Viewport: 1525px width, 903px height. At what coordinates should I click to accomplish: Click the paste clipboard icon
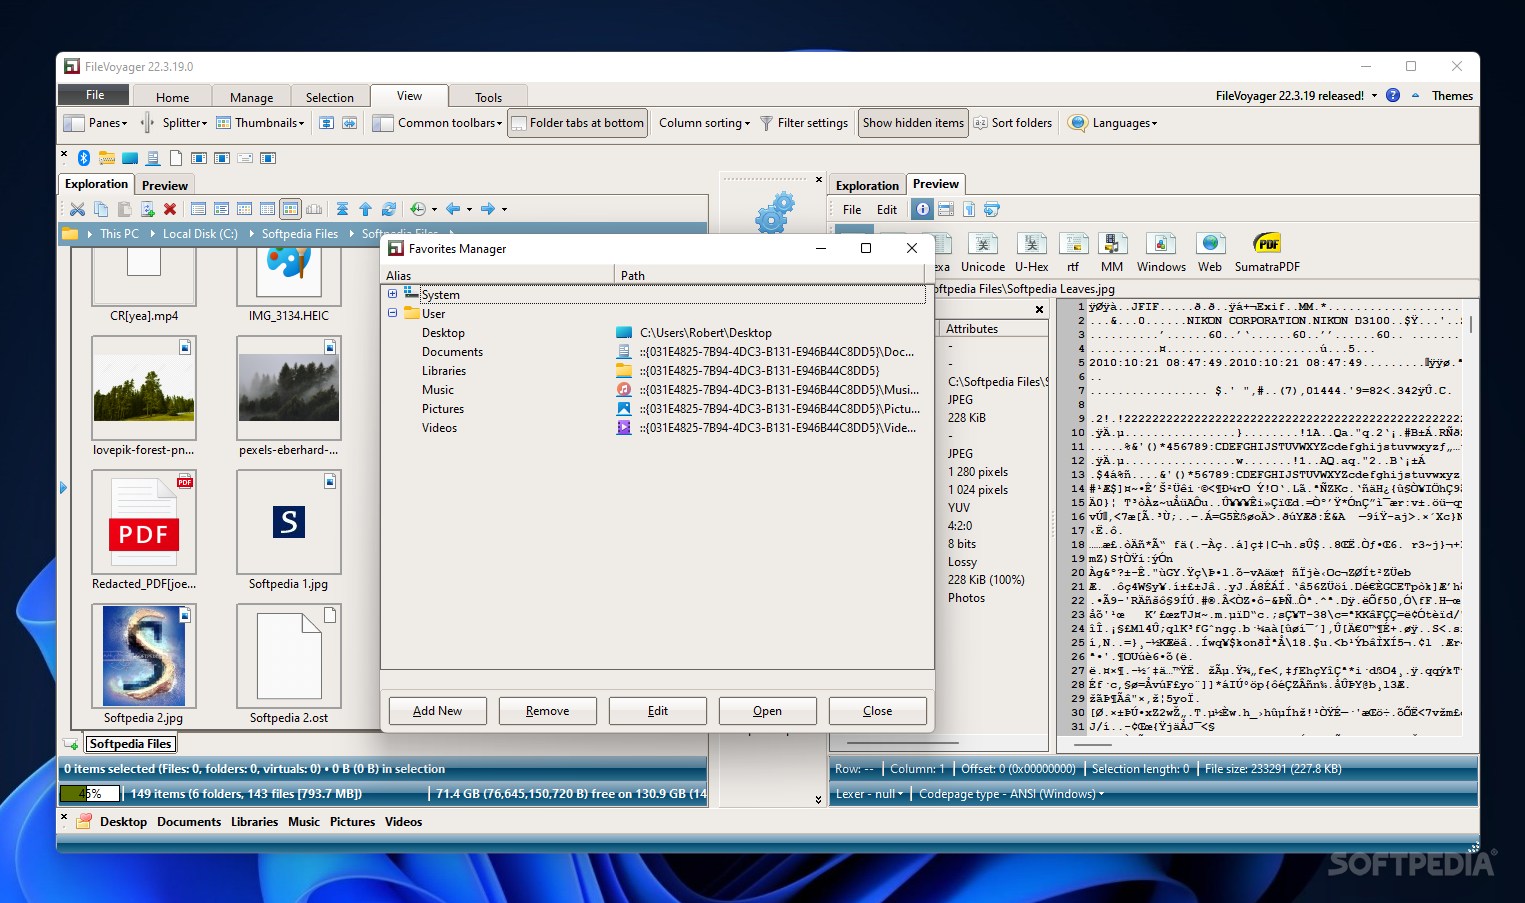coord(124,209)
